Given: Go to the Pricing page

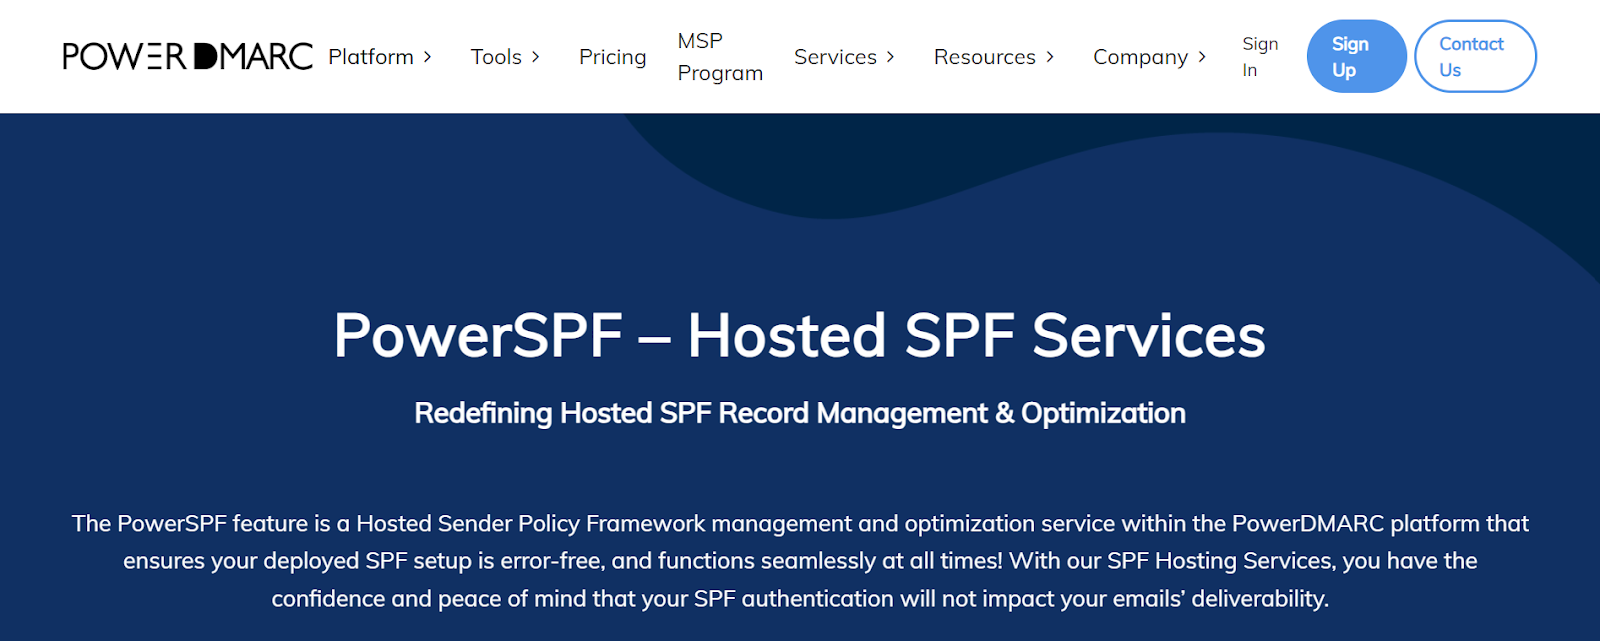Looking at the screenshot, I should 612,57.
